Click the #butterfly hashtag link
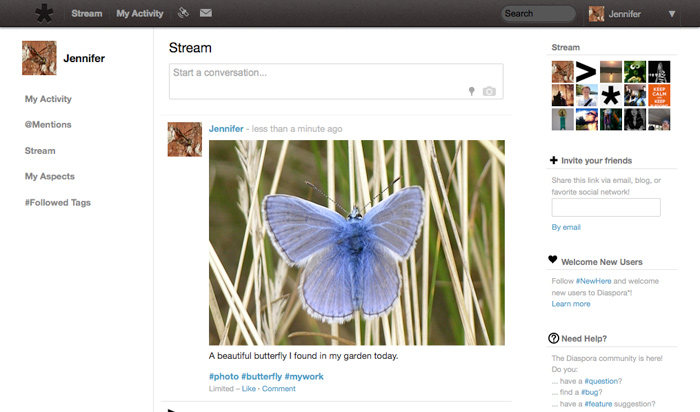 260,376
